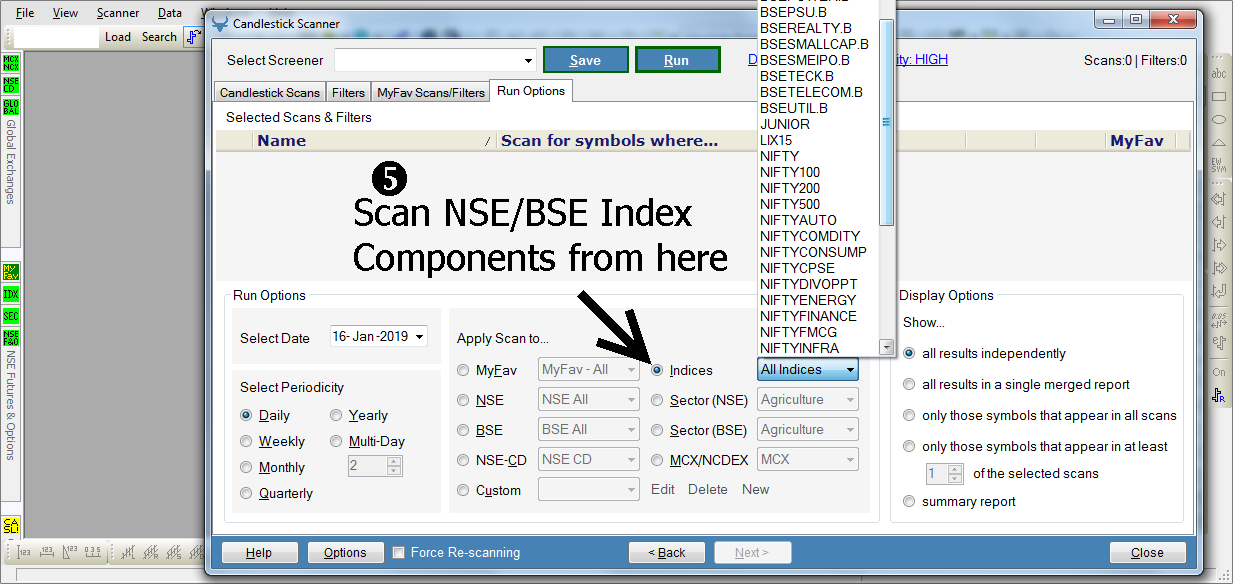Viewport: 1233px width, 584px height.
Task: Expand the BSE All dropdown
Action: point(589,430)
